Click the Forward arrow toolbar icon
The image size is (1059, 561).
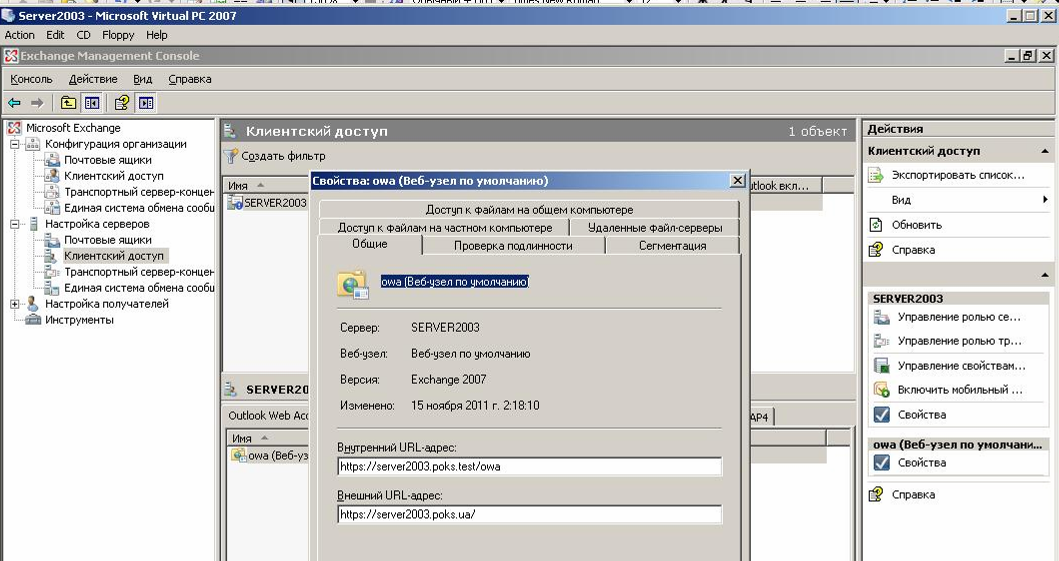pyautogui.click(x=37, y=103)
